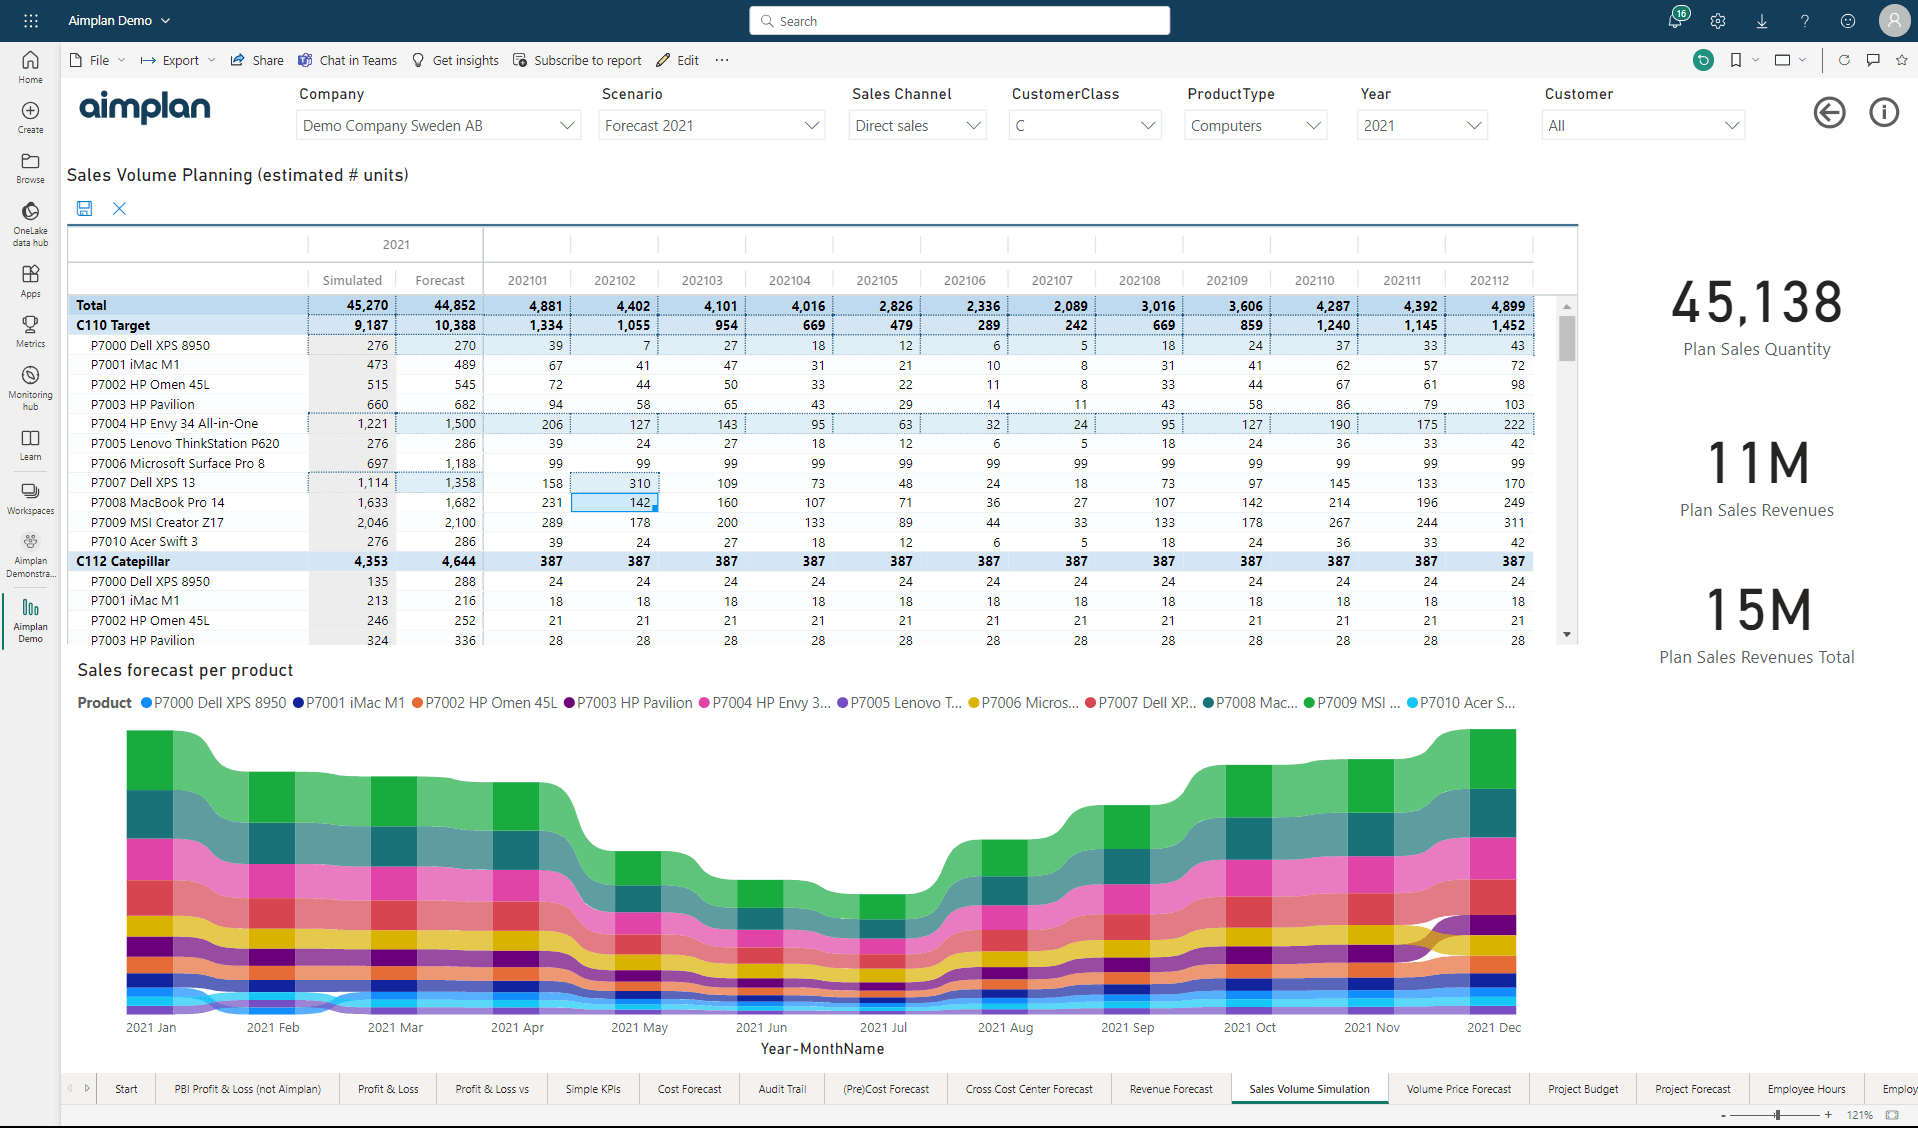Image resolution: width=1918 pixels, height=1128 pixels.
Task: Open the feedback smiley icon
Action: (1848, 20)
